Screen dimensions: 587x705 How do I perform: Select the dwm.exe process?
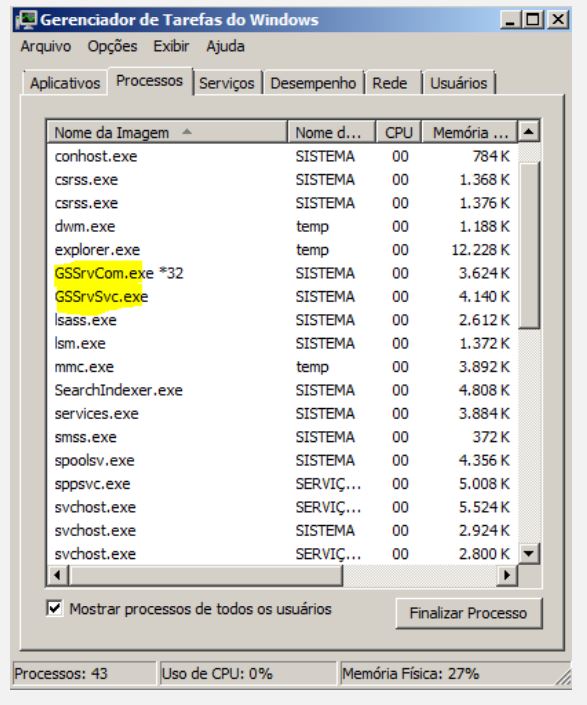pyautogui.click(x=282, y=227)
